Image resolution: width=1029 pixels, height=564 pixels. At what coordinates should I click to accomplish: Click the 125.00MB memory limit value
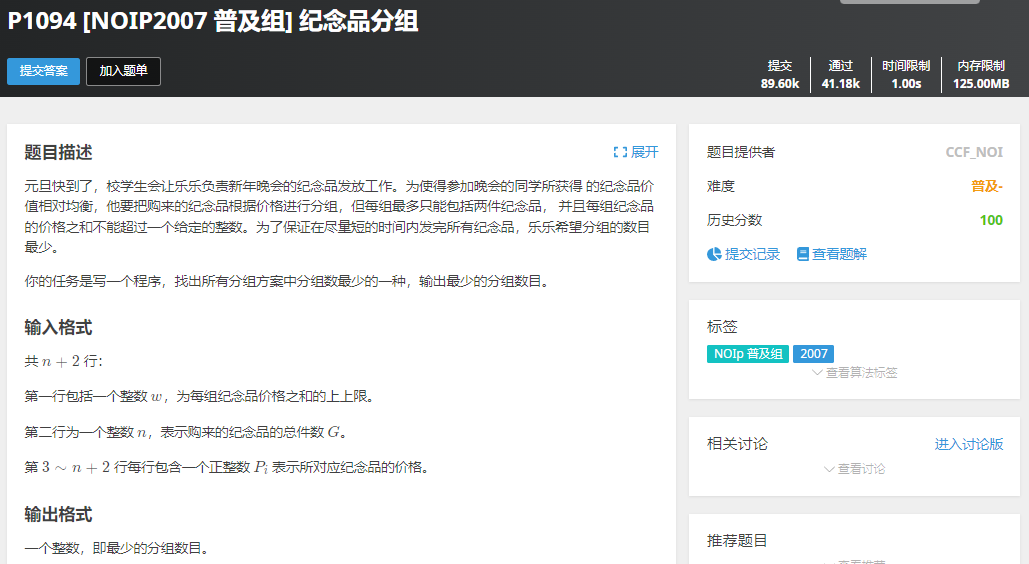point(981,84)
